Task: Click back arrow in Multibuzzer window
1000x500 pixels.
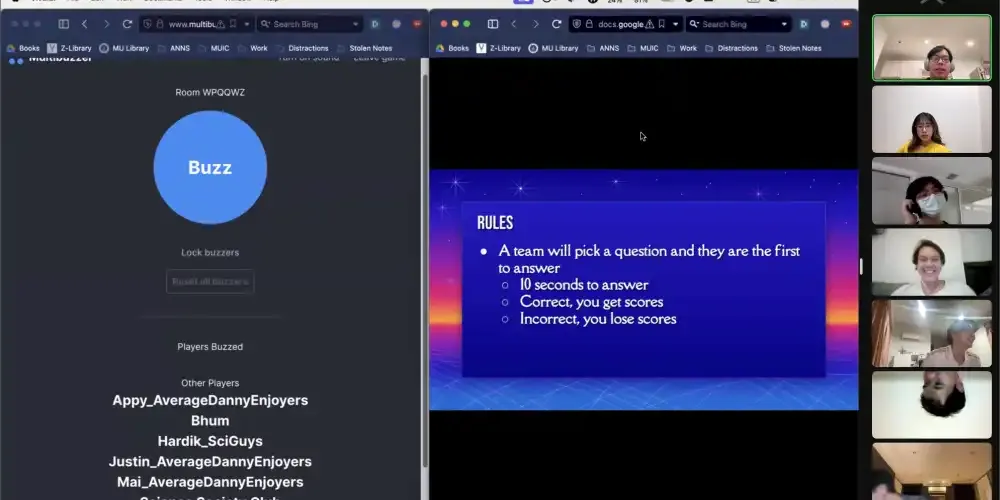Action: click(x=84, y=24)
